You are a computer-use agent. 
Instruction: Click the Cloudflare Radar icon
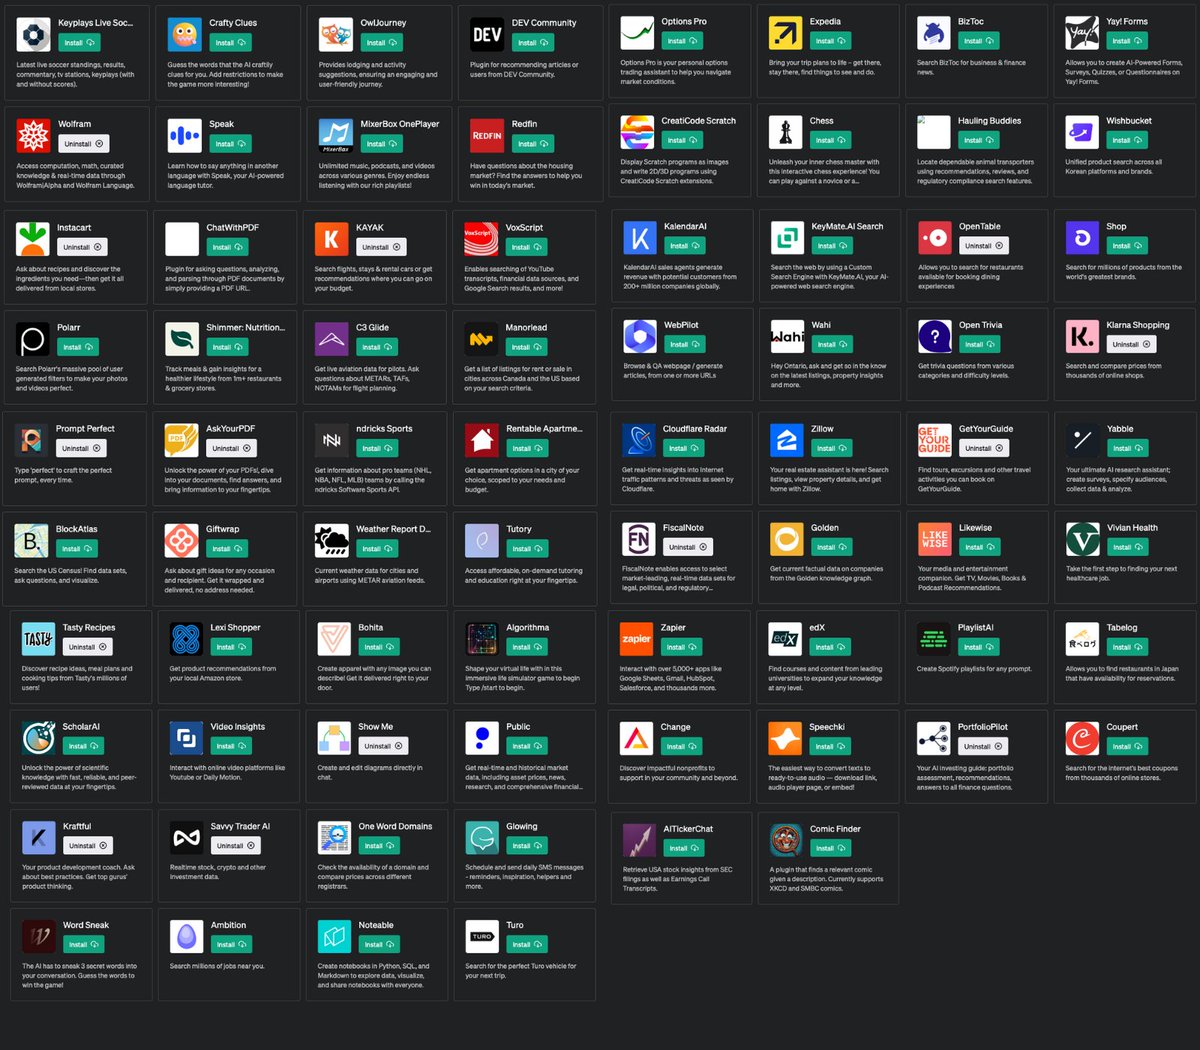tap(639, 440)
